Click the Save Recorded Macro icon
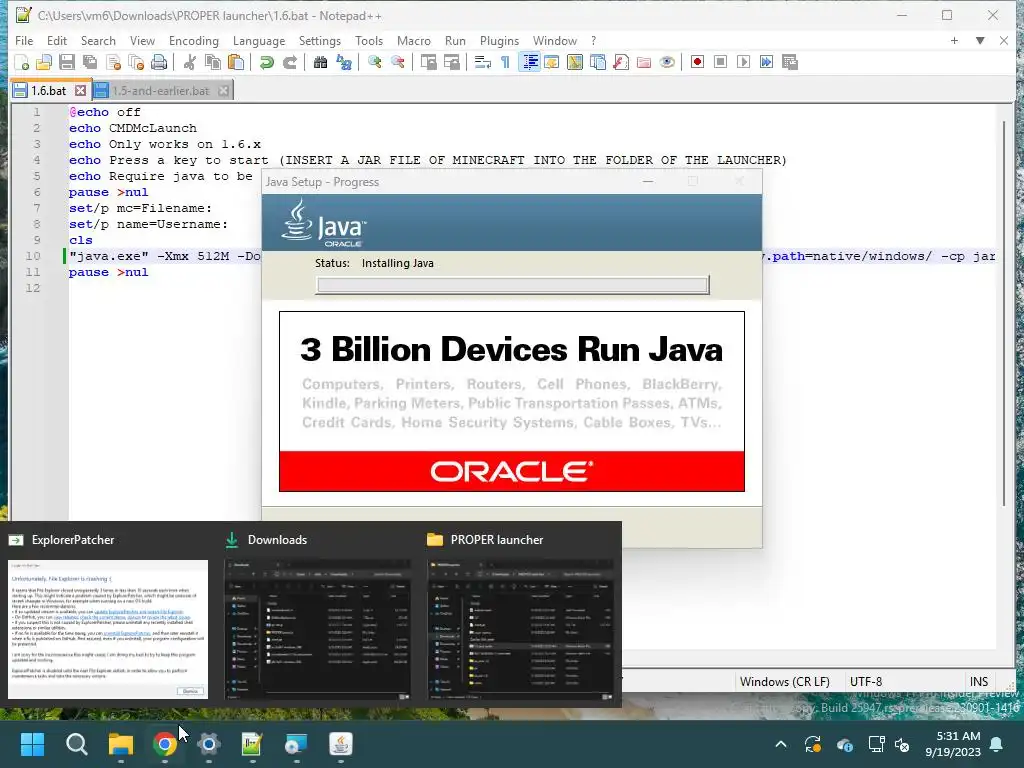This screenshot has height=768, width=1024. [790, 63]
